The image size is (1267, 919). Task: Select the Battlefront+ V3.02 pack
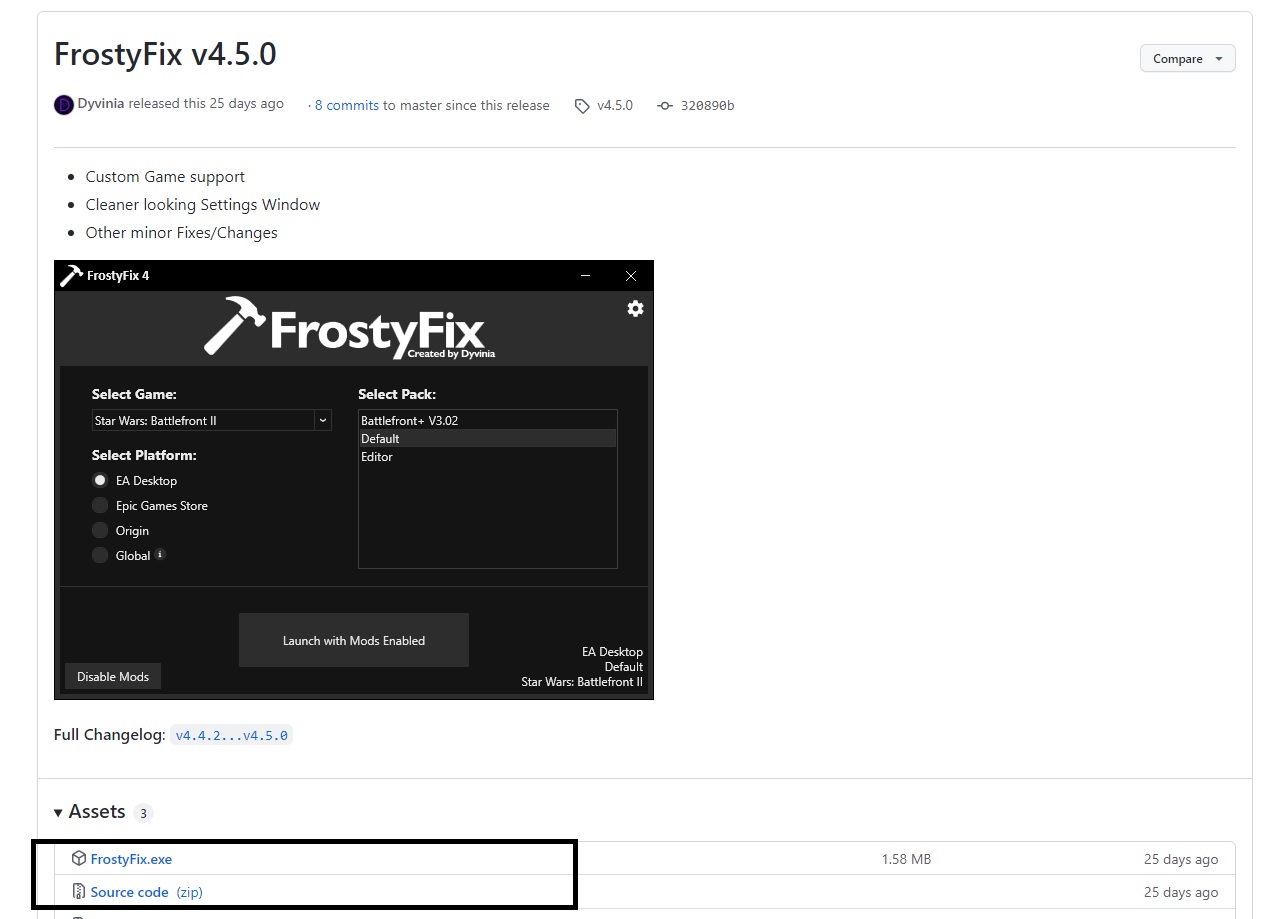(x=487, y=421)
